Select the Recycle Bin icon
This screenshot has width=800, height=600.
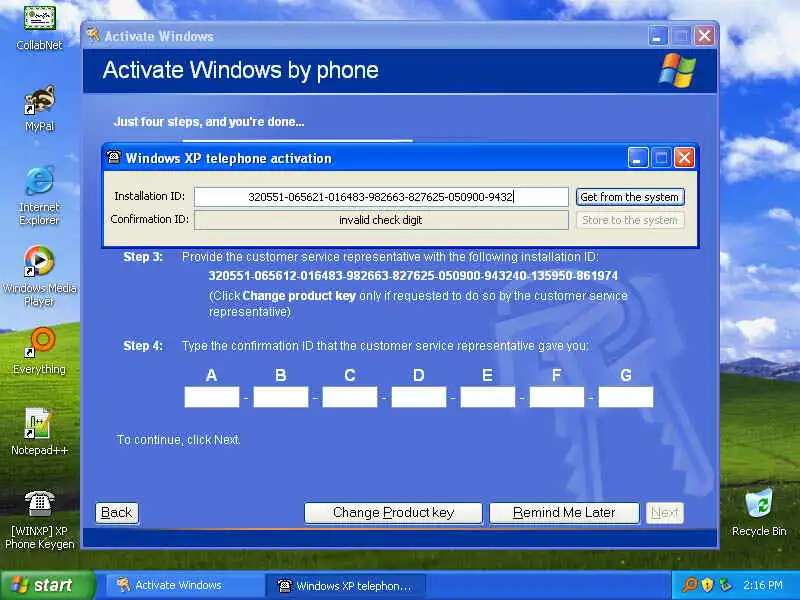759,513
